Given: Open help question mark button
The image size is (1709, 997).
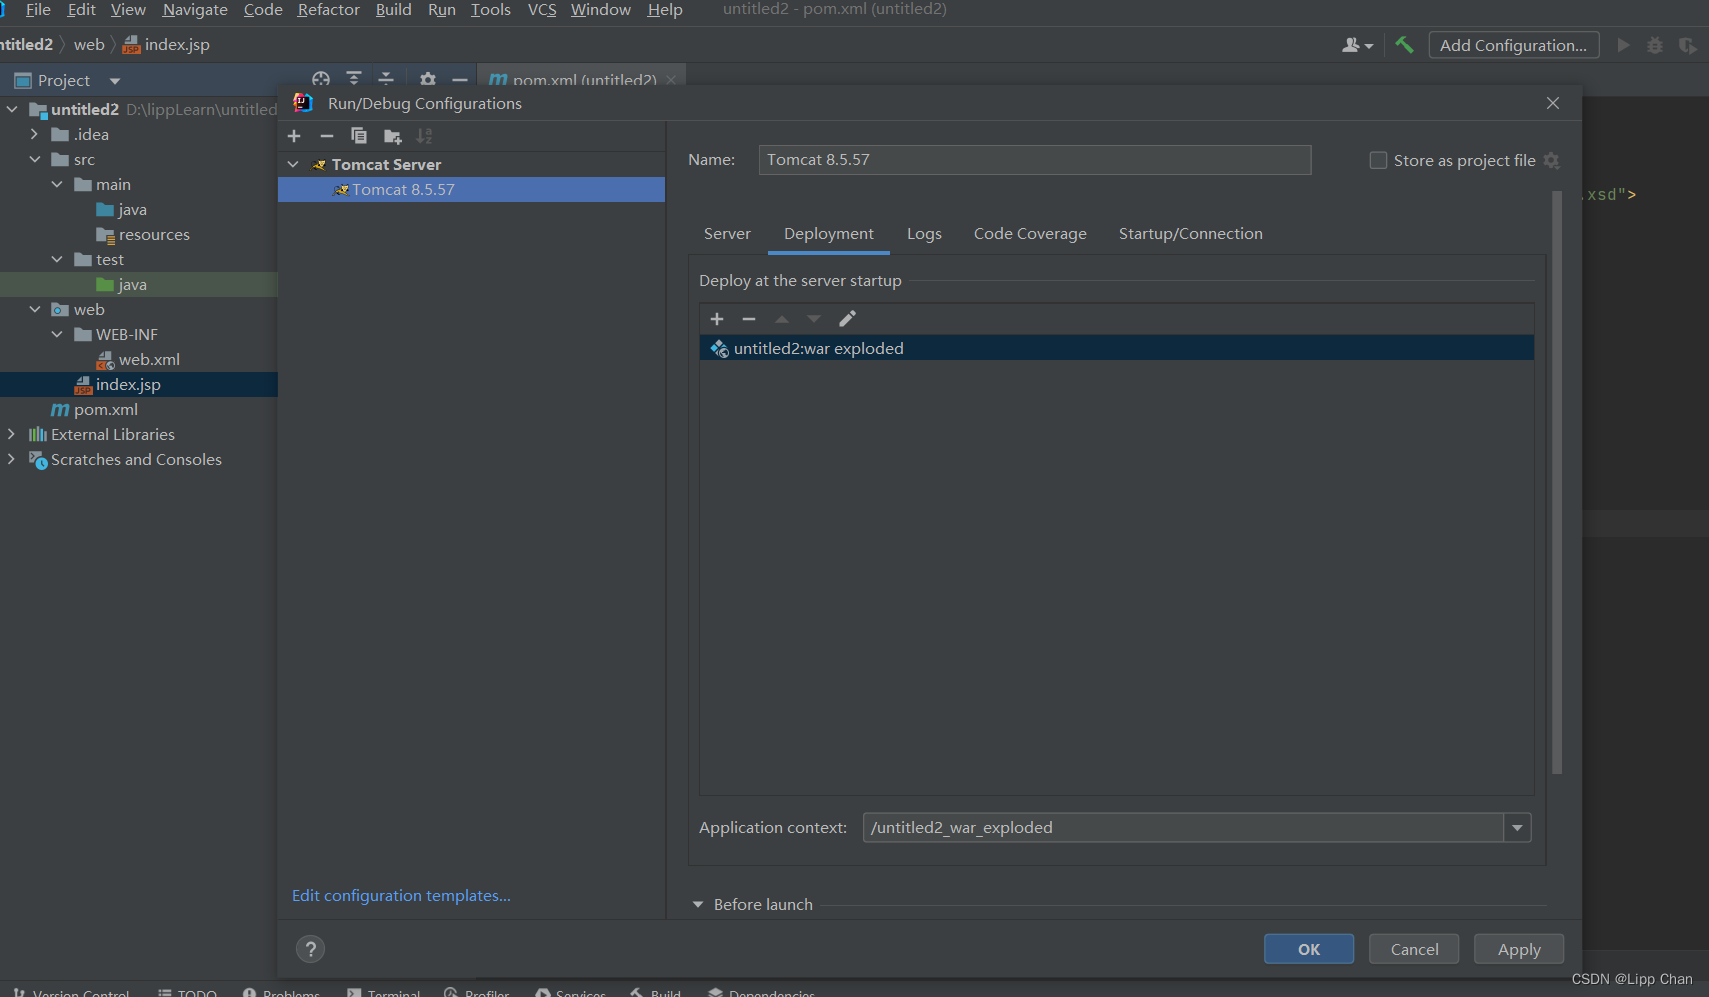Looking at the screenshot, I should pyautogui.click(x=311, y=949).
